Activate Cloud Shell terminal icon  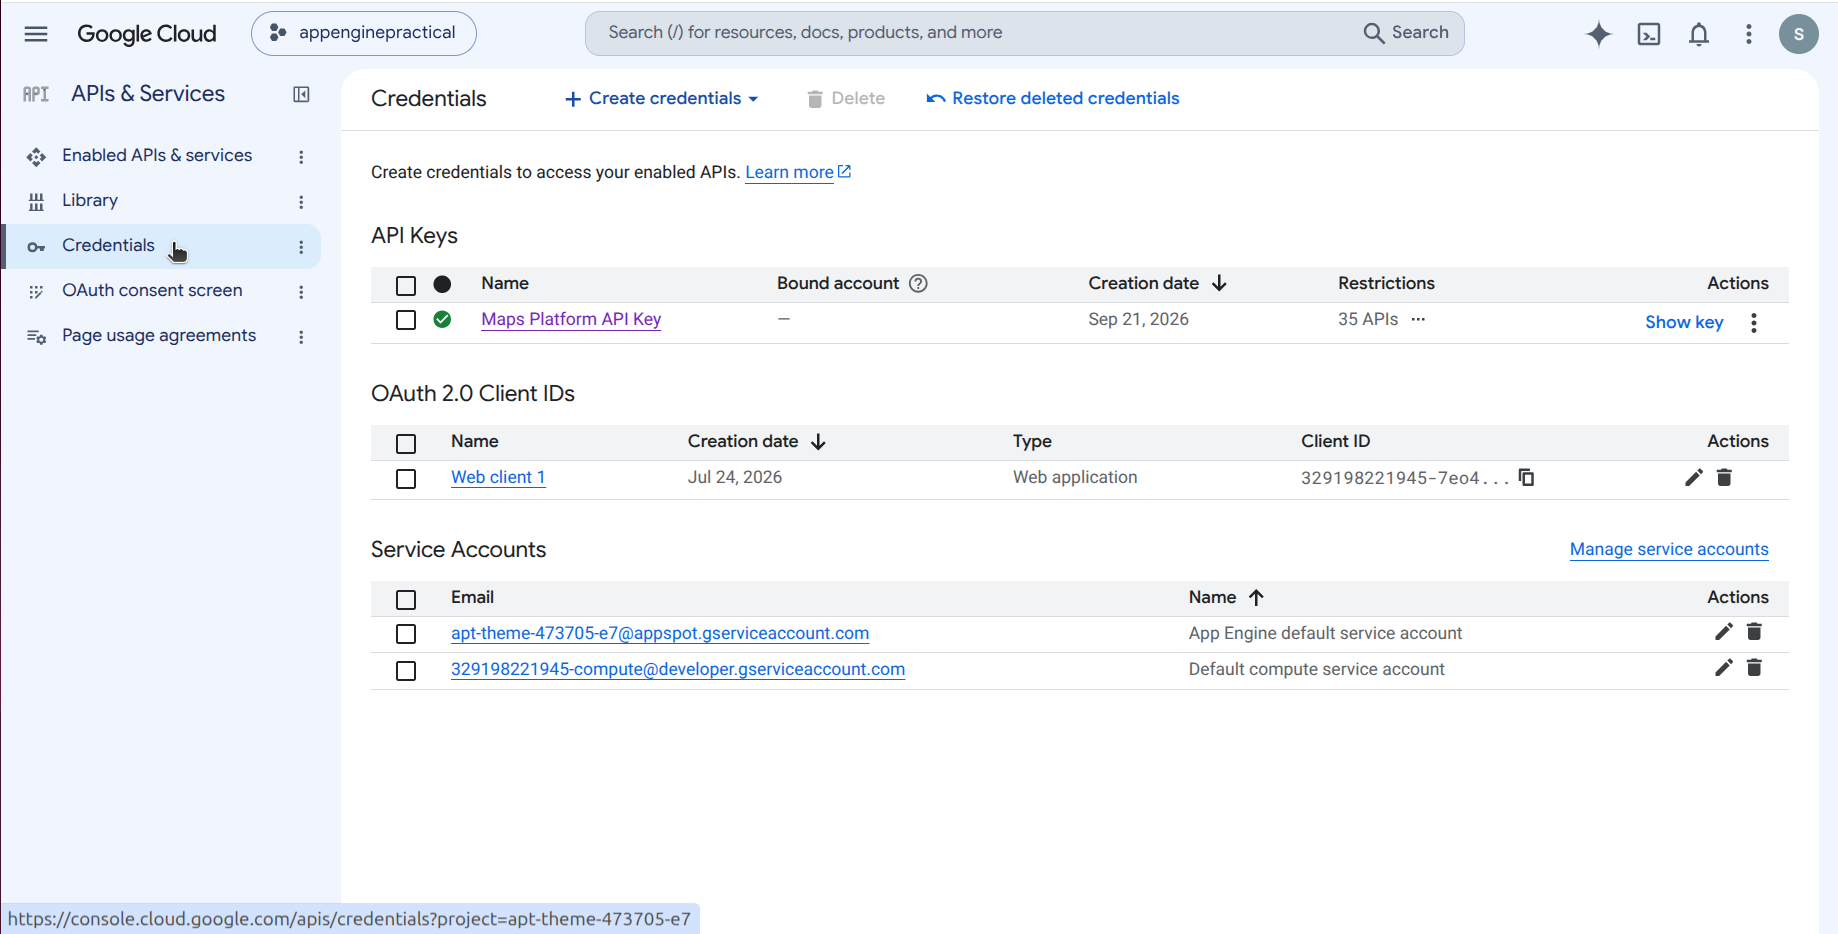coord(1649,34)
